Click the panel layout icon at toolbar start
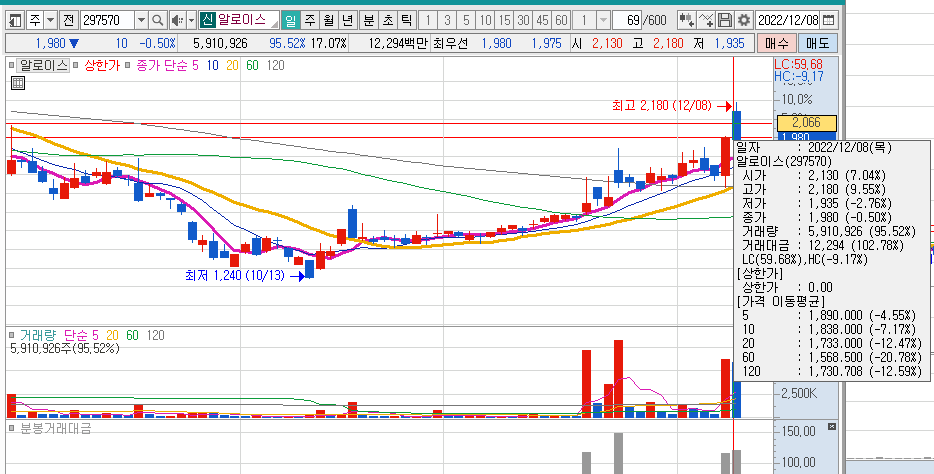The image size is (934, 474). 15,20
